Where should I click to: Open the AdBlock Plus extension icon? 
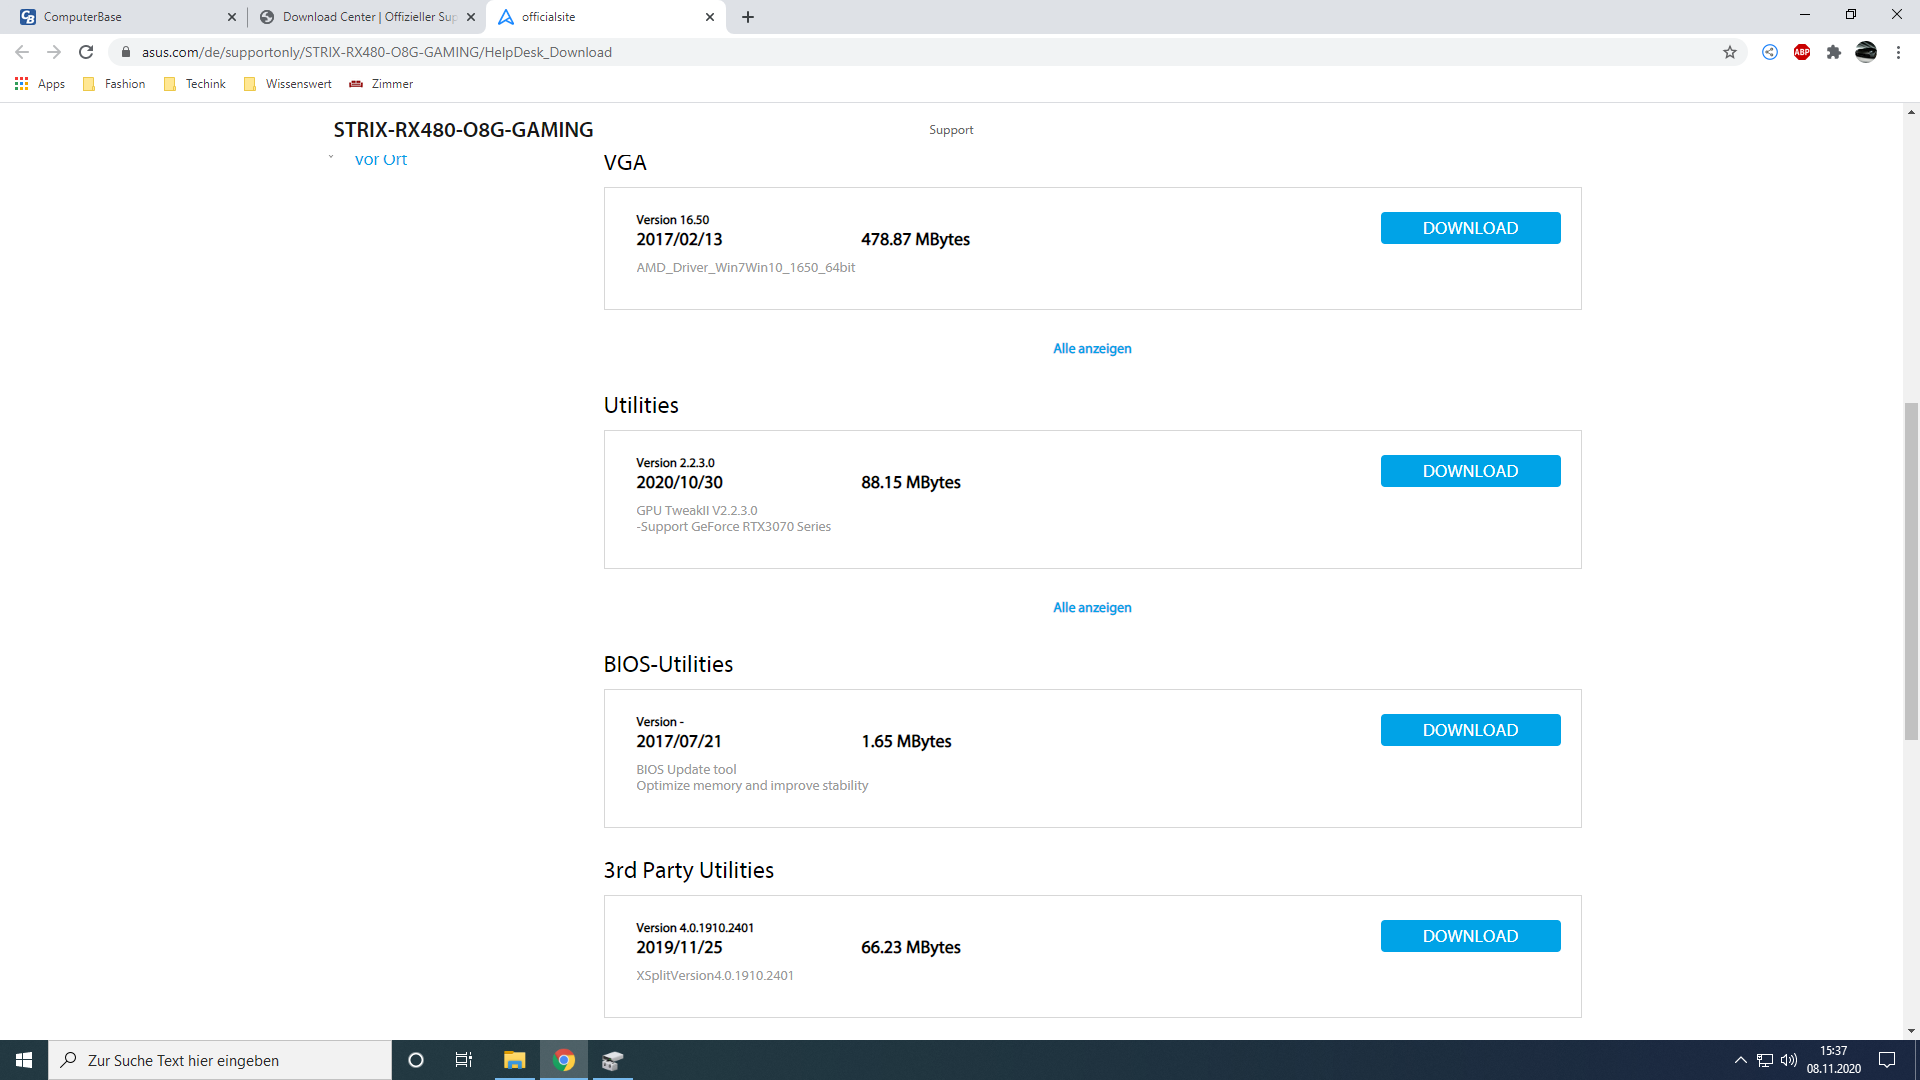tap(1802, 52)
